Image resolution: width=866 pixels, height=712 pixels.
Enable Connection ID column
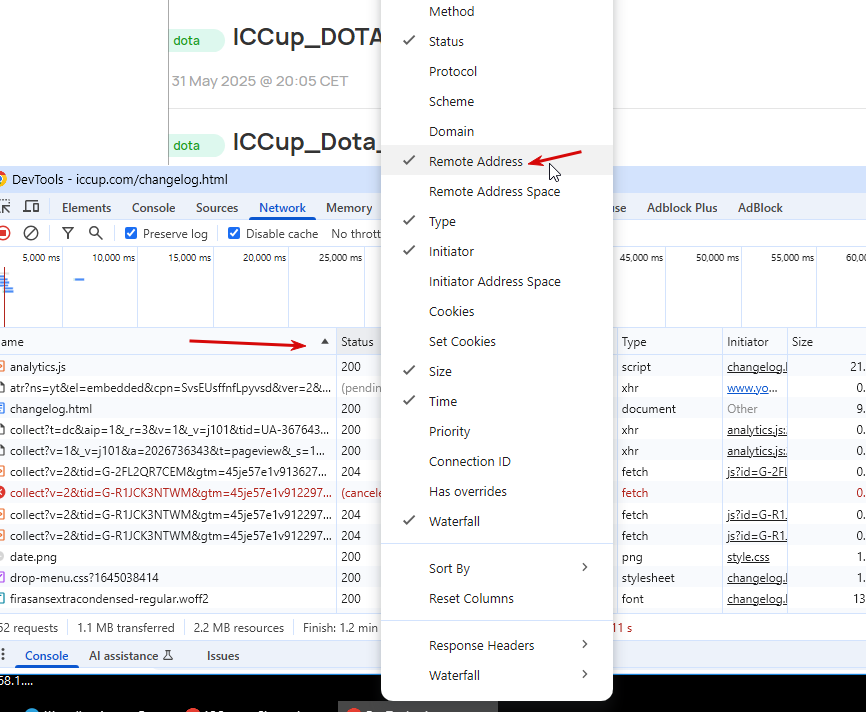tap(497, 461)
